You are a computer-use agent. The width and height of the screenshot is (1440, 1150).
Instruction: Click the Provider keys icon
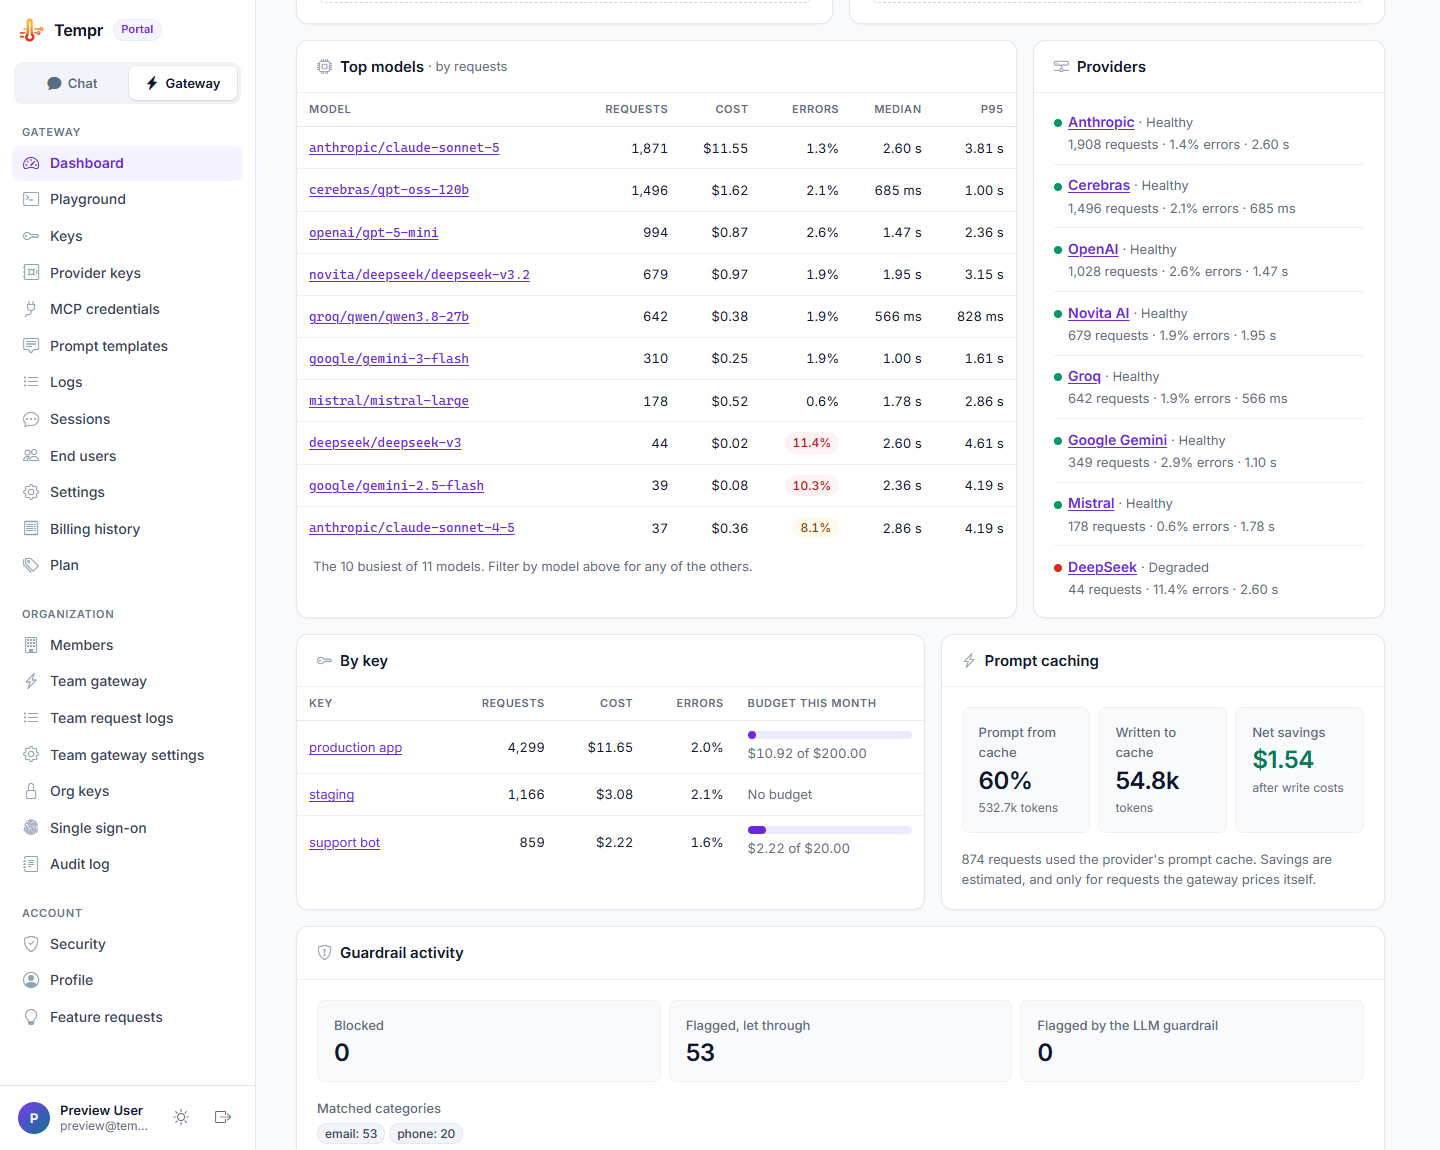pyautogui.click(x=31, y=273)
